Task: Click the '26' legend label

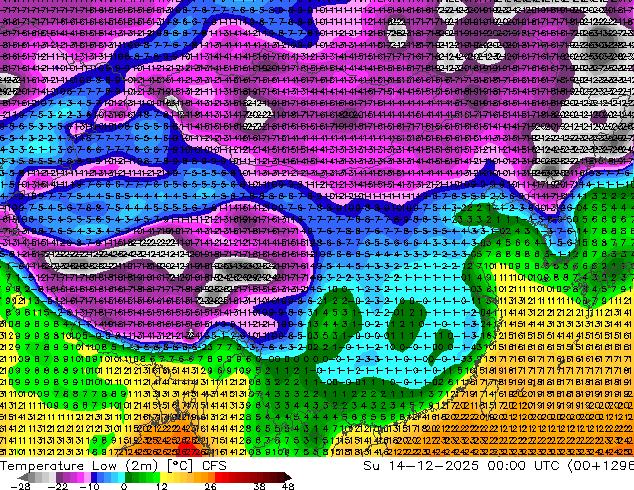Action: (210, 486)
